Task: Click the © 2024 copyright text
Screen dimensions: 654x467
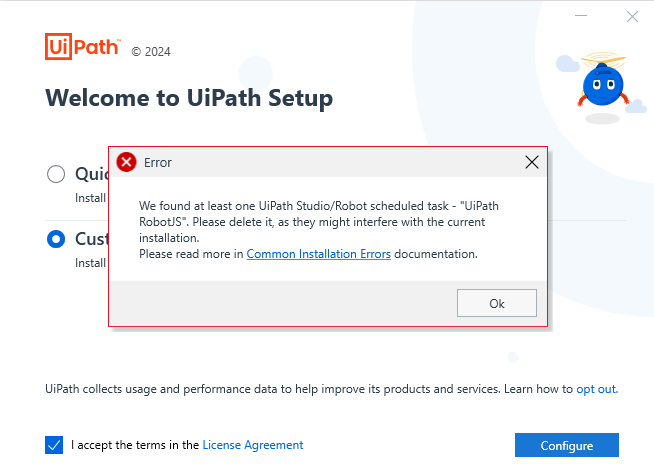Action: tap(151, 52)
